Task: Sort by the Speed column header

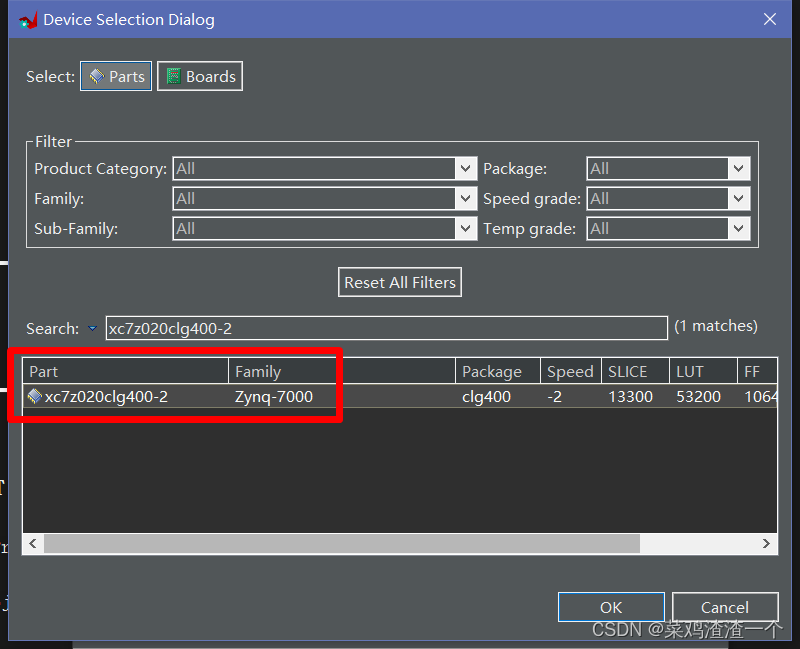Action: pyautogui.click(x=571, y=371)
